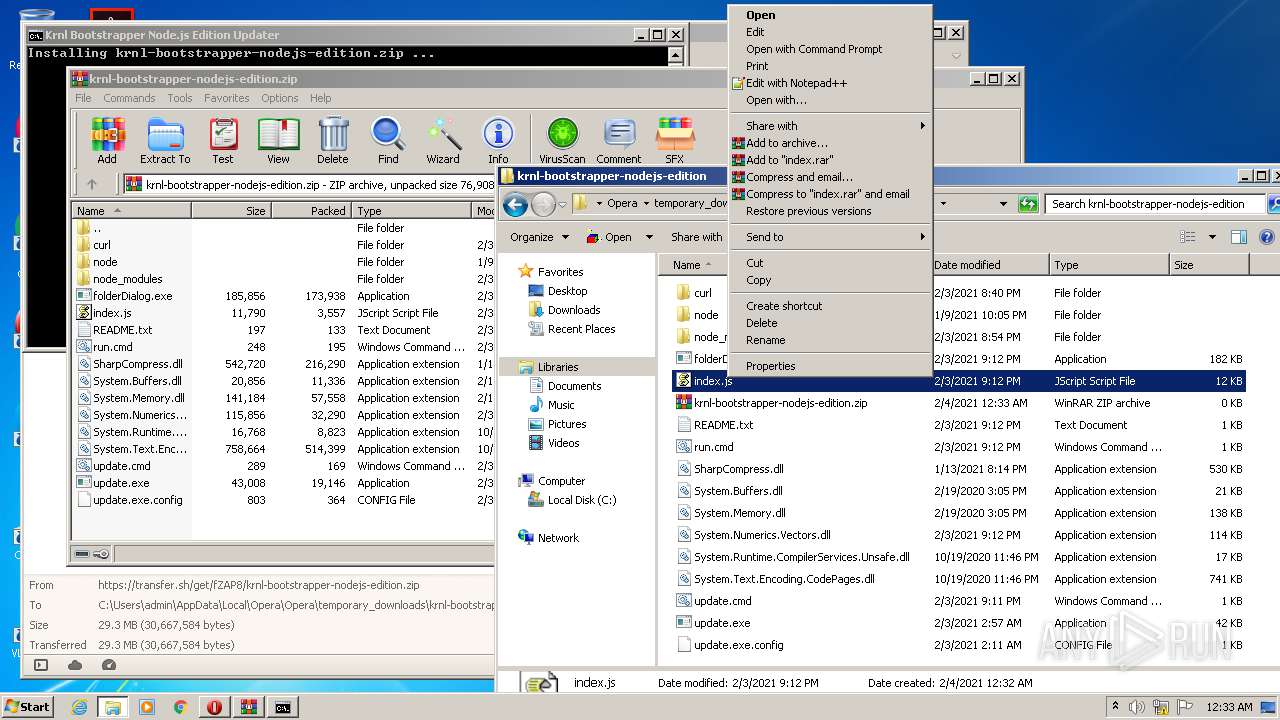The width and height of the screenshot is (1280, 720).
Task: Click the Extract To toolbar icon
Action: pos(165,140)
